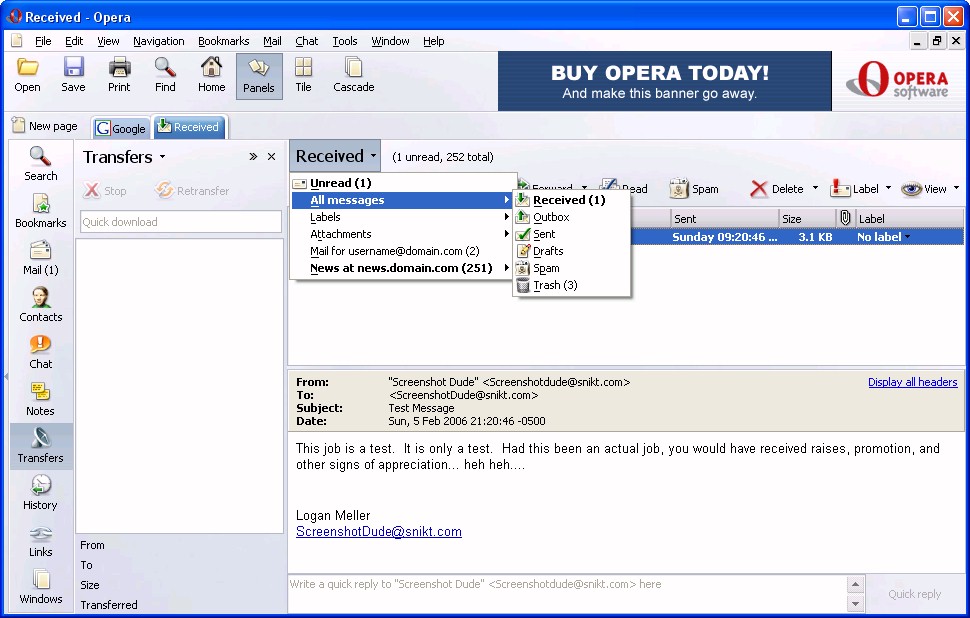This screenshot has width=970, height=618.
Task: Sort messages by Sent column header
Action: tap(724, 218)
